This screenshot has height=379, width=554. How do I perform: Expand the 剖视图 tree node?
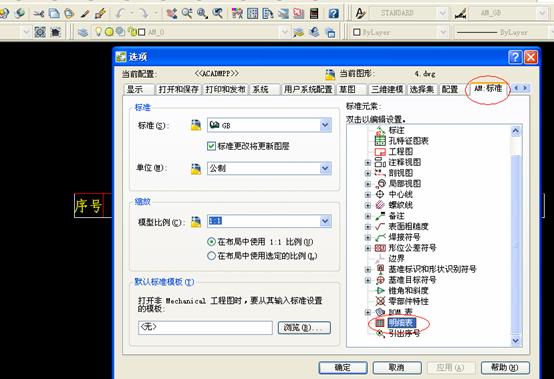[x=368, y=173]
